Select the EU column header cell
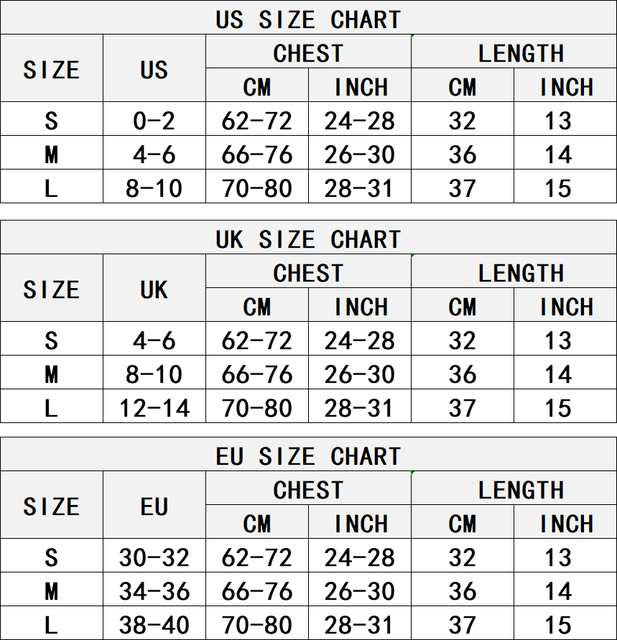Image resolution: width=617 pixels, height=640 pixels. click(154, 507)
